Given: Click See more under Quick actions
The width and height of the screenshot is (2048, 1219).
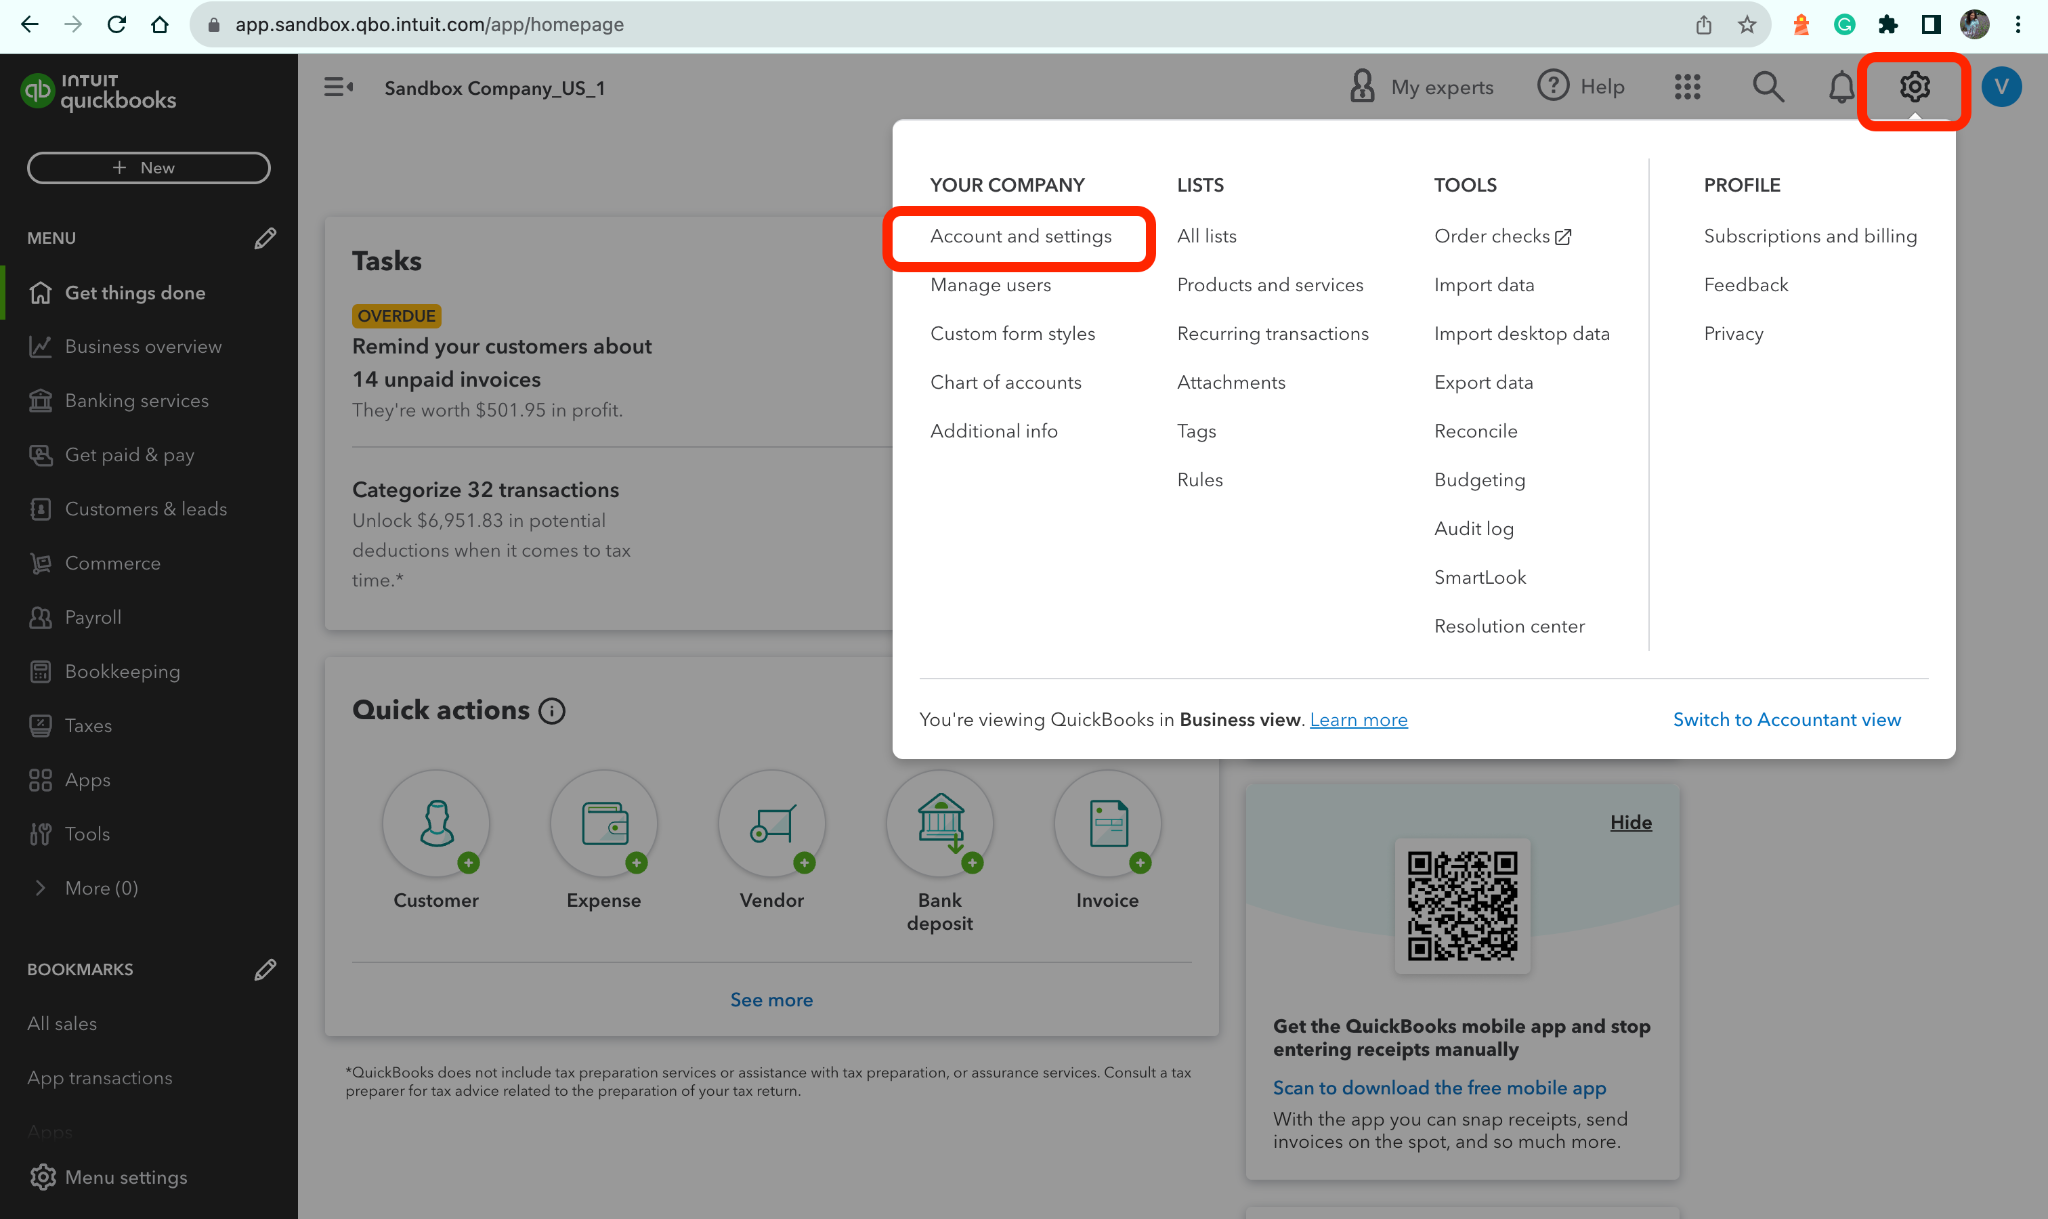Looking at the screenshot, I should [x=771, y=1000].
